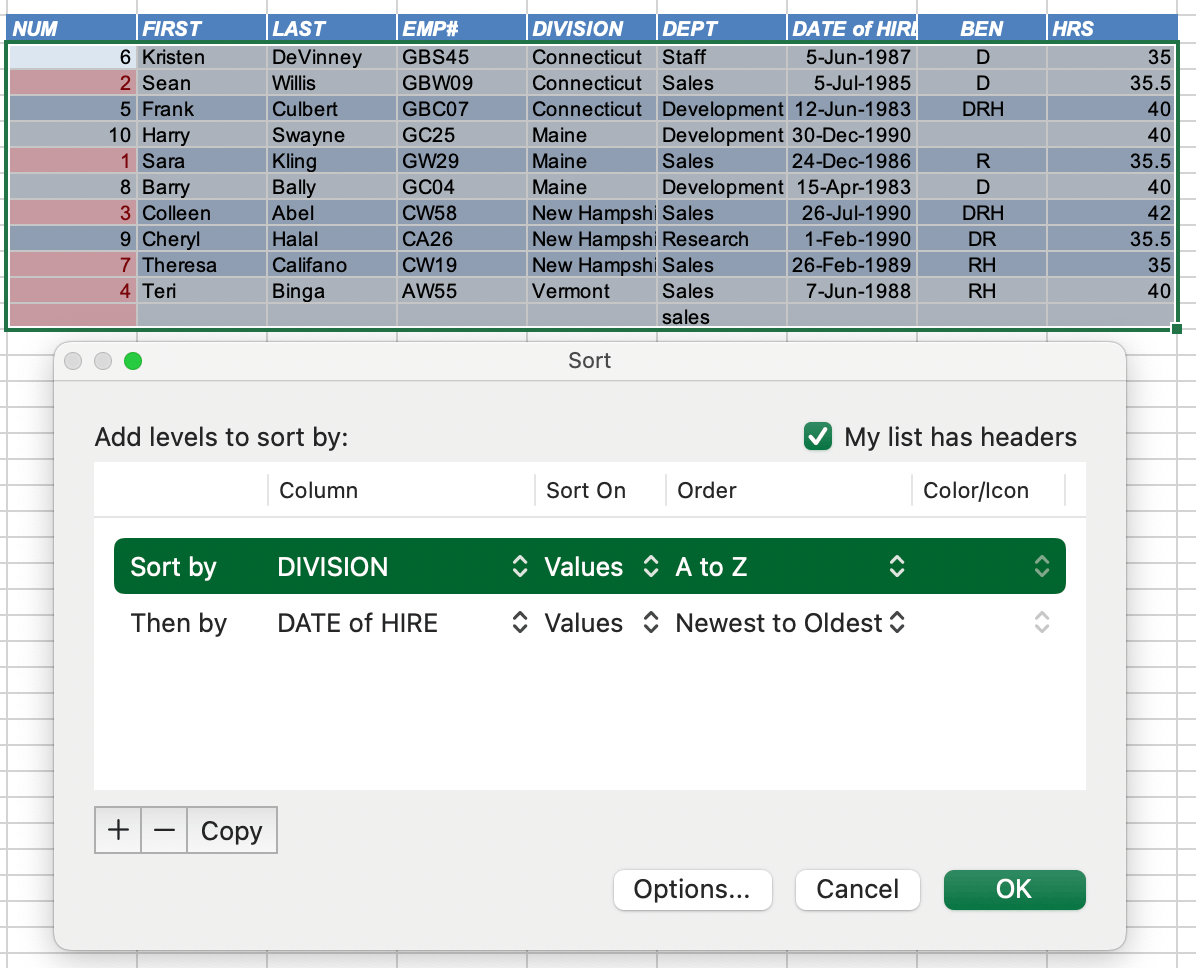The width and height of the screenshot is (1196, 968).
Task: Confirm sort with OK button
Action: pyautogui.click(x=1014, y=889)
